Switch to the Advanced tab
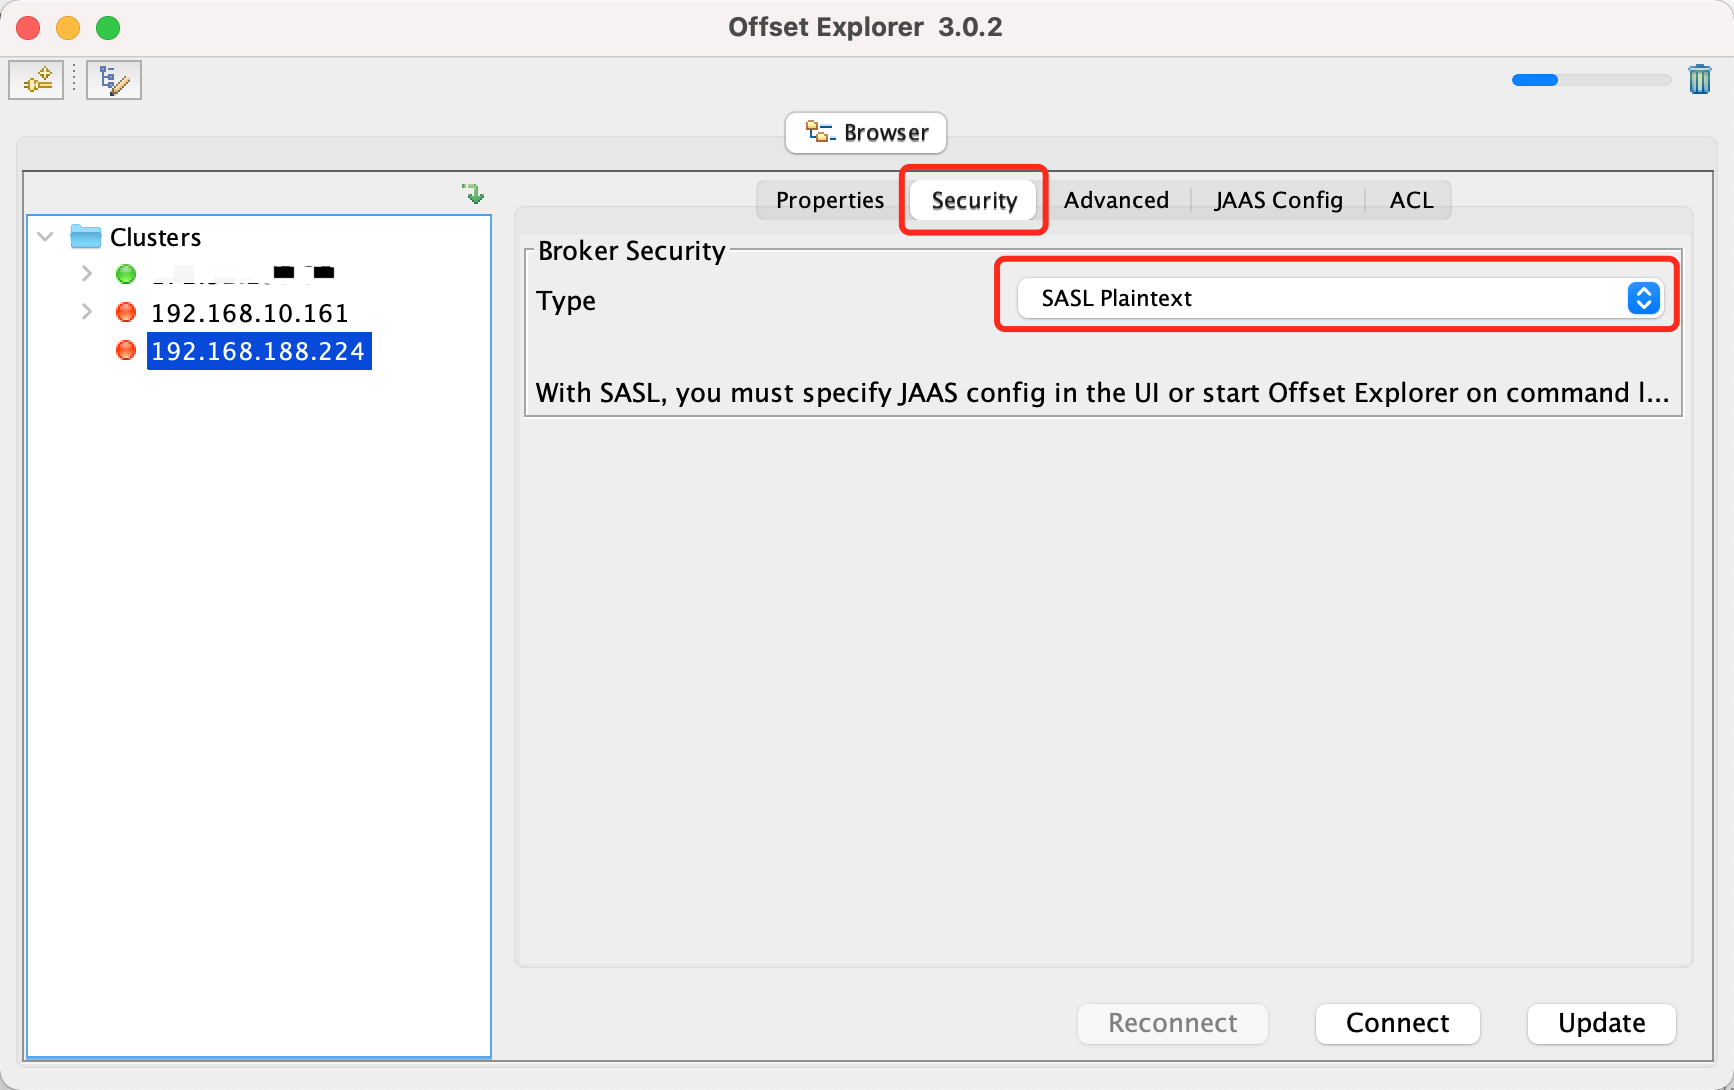1734x1090 pixels. pos(1116,200)
